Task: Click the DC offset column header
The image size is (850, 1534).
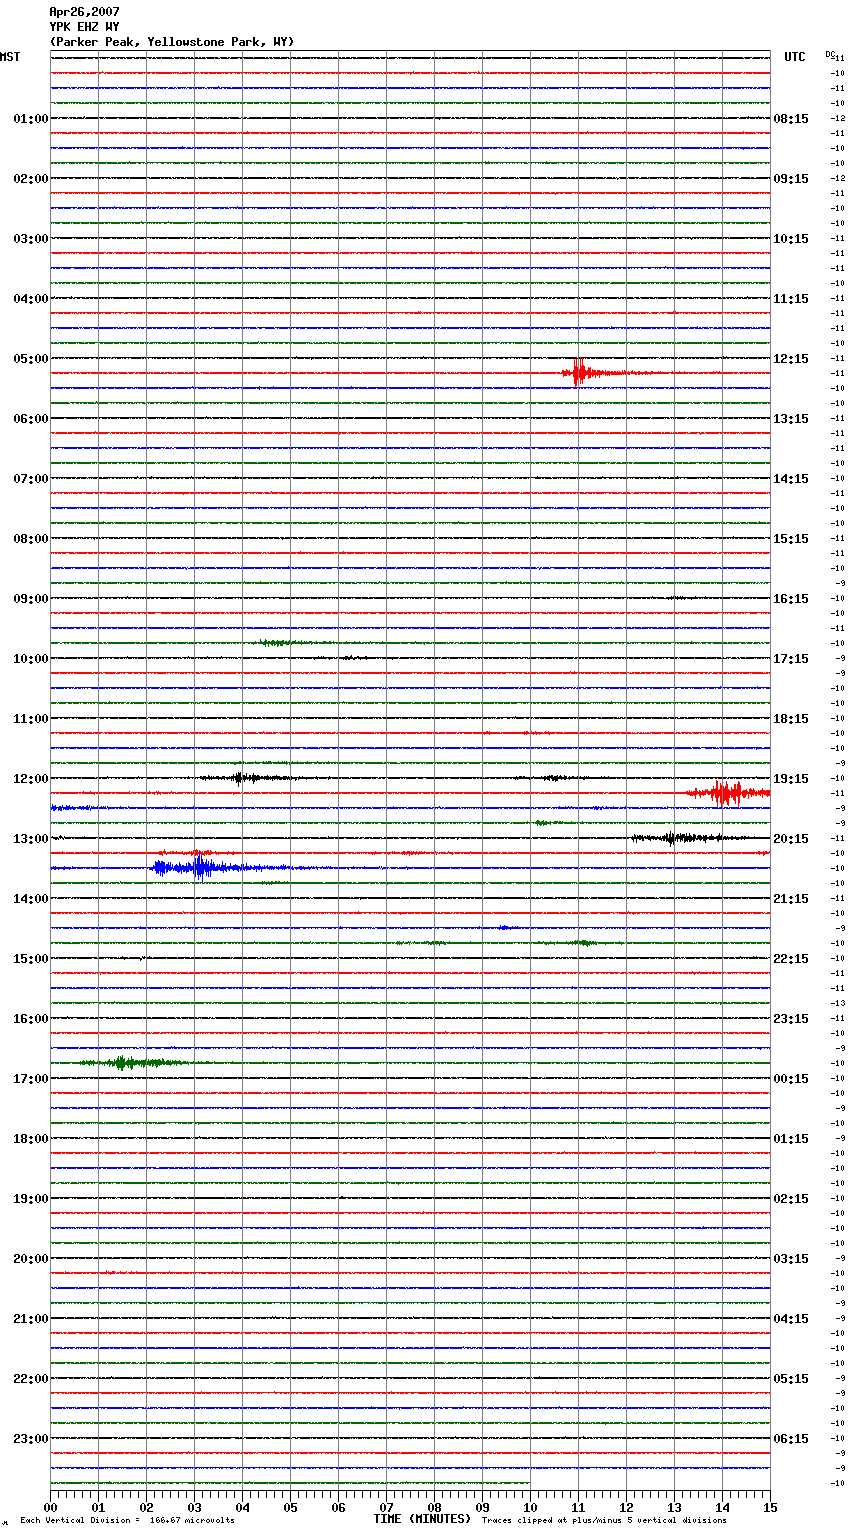Action: (830, 54)
